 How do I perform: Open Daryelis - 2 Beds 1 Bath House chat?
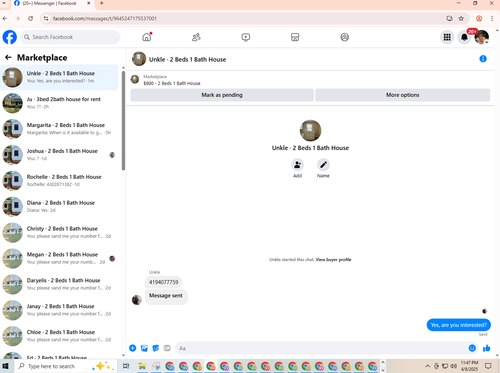pos(59,284)
